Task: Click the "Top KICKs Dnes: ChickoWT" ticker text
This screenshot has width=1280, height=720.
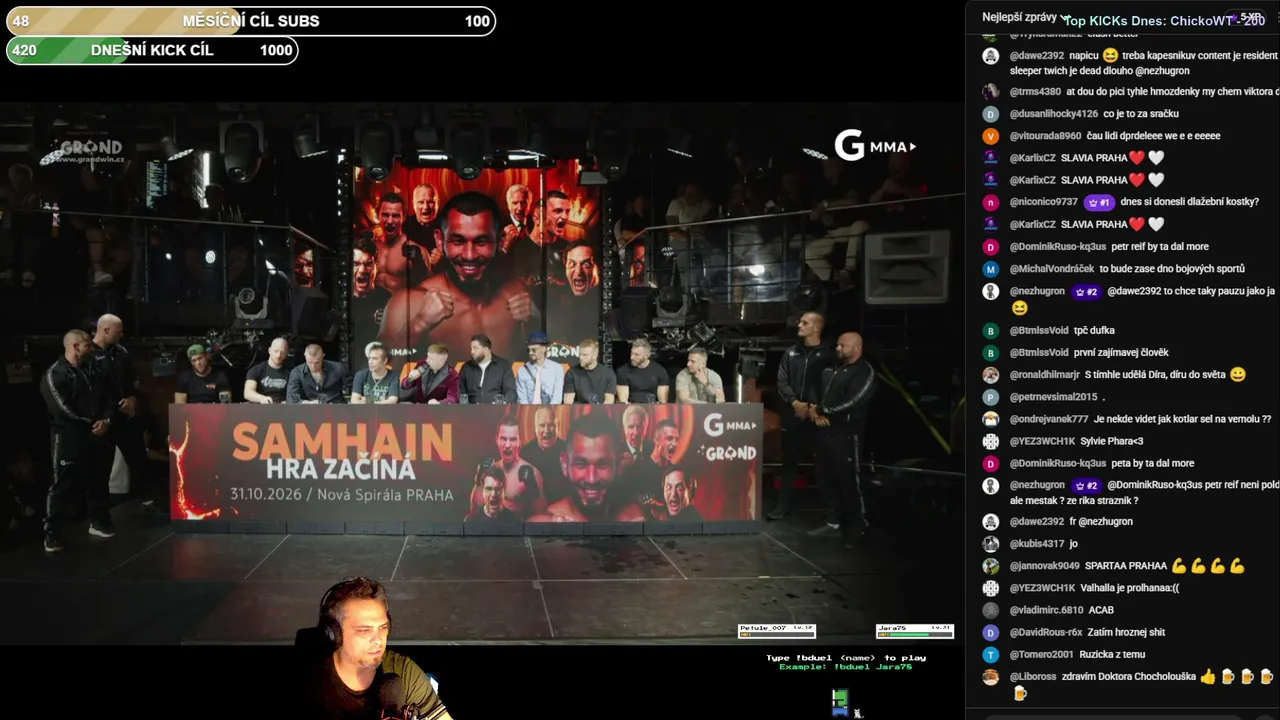Action: 1164,21
